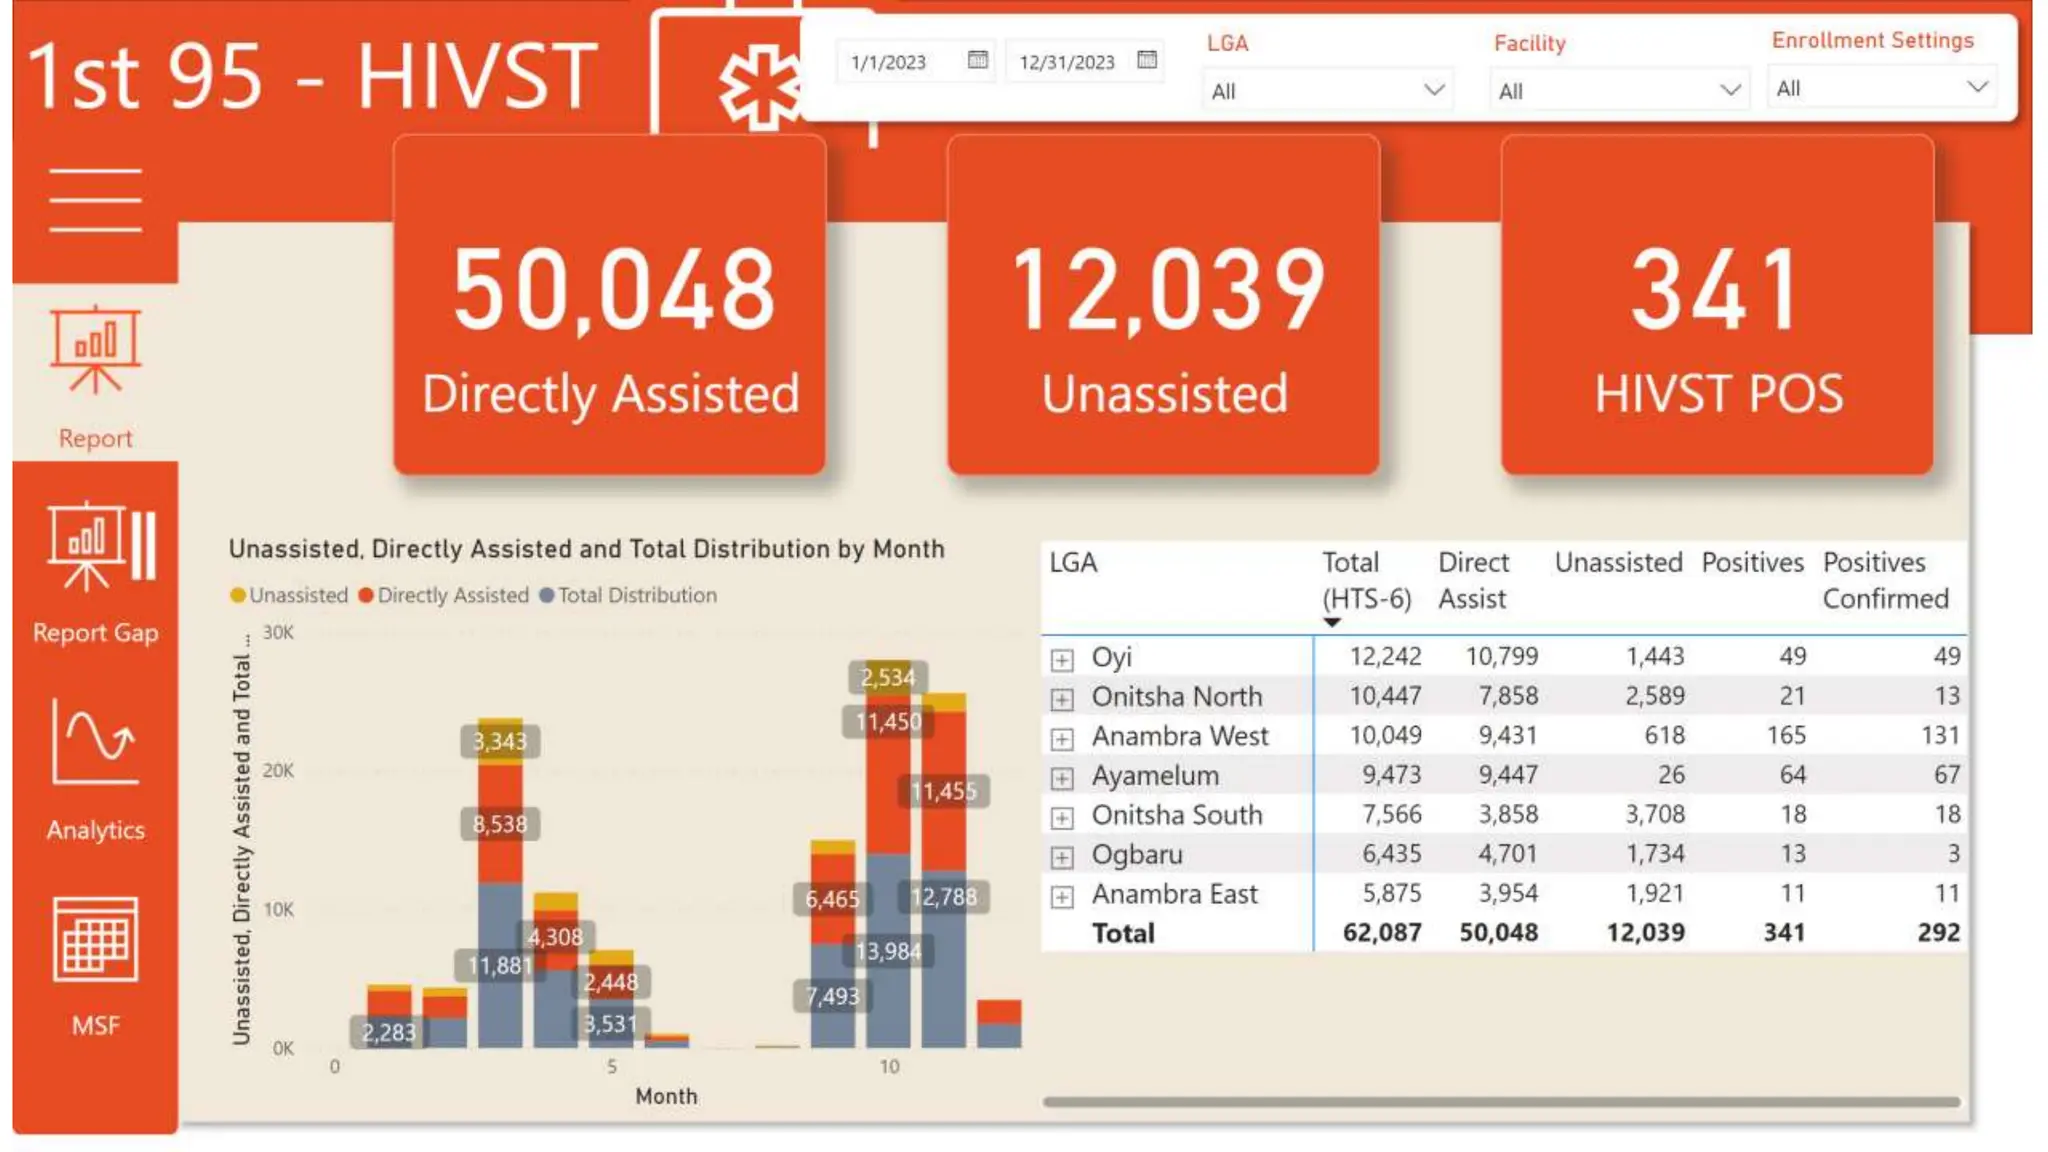2048x1152 pixels.
Task: Expand the Anambra West row
Action: click(x=1062, y=738)
